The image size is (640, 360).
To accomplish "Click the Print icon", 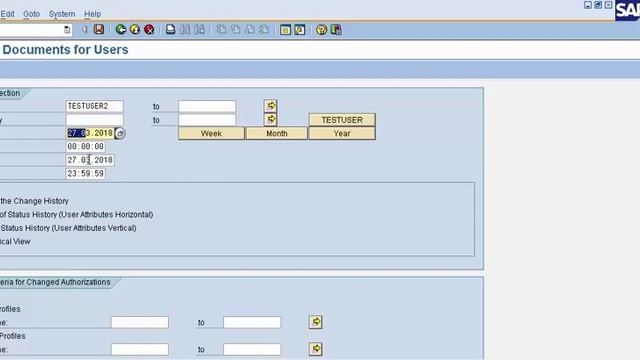I will [171, 29].
